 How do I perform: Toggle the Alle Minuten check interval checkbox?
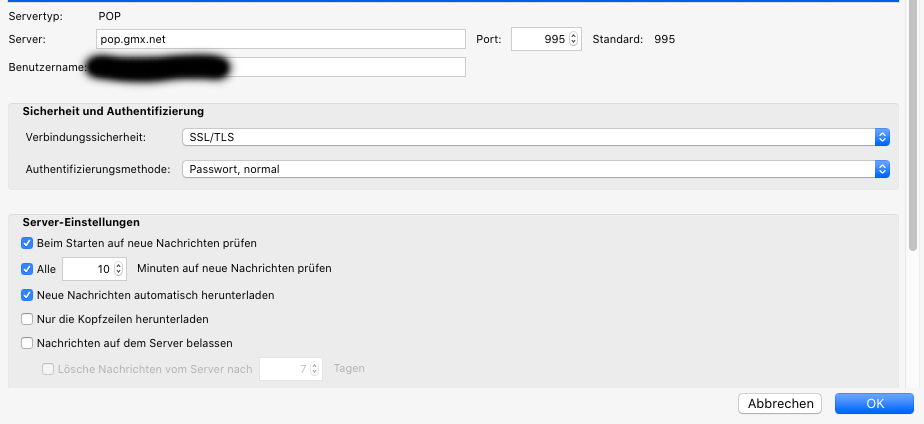pos(27,268)
